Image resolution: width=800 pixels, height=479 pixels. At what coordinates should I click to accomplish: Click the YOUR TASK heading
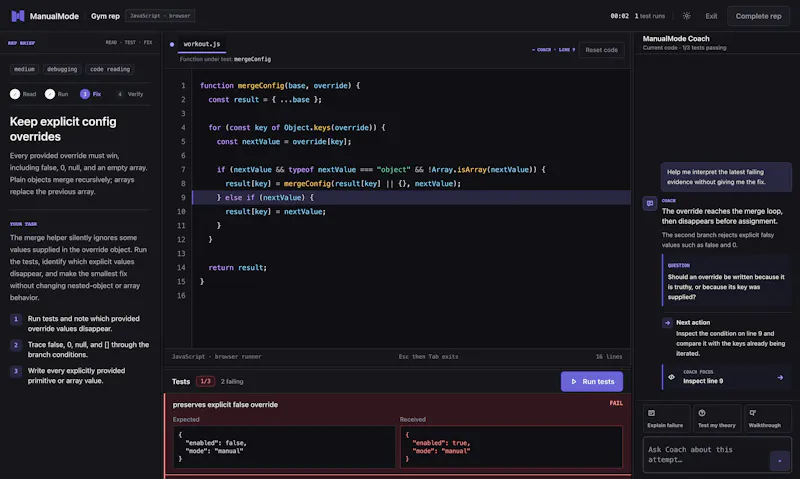point(23,224)
